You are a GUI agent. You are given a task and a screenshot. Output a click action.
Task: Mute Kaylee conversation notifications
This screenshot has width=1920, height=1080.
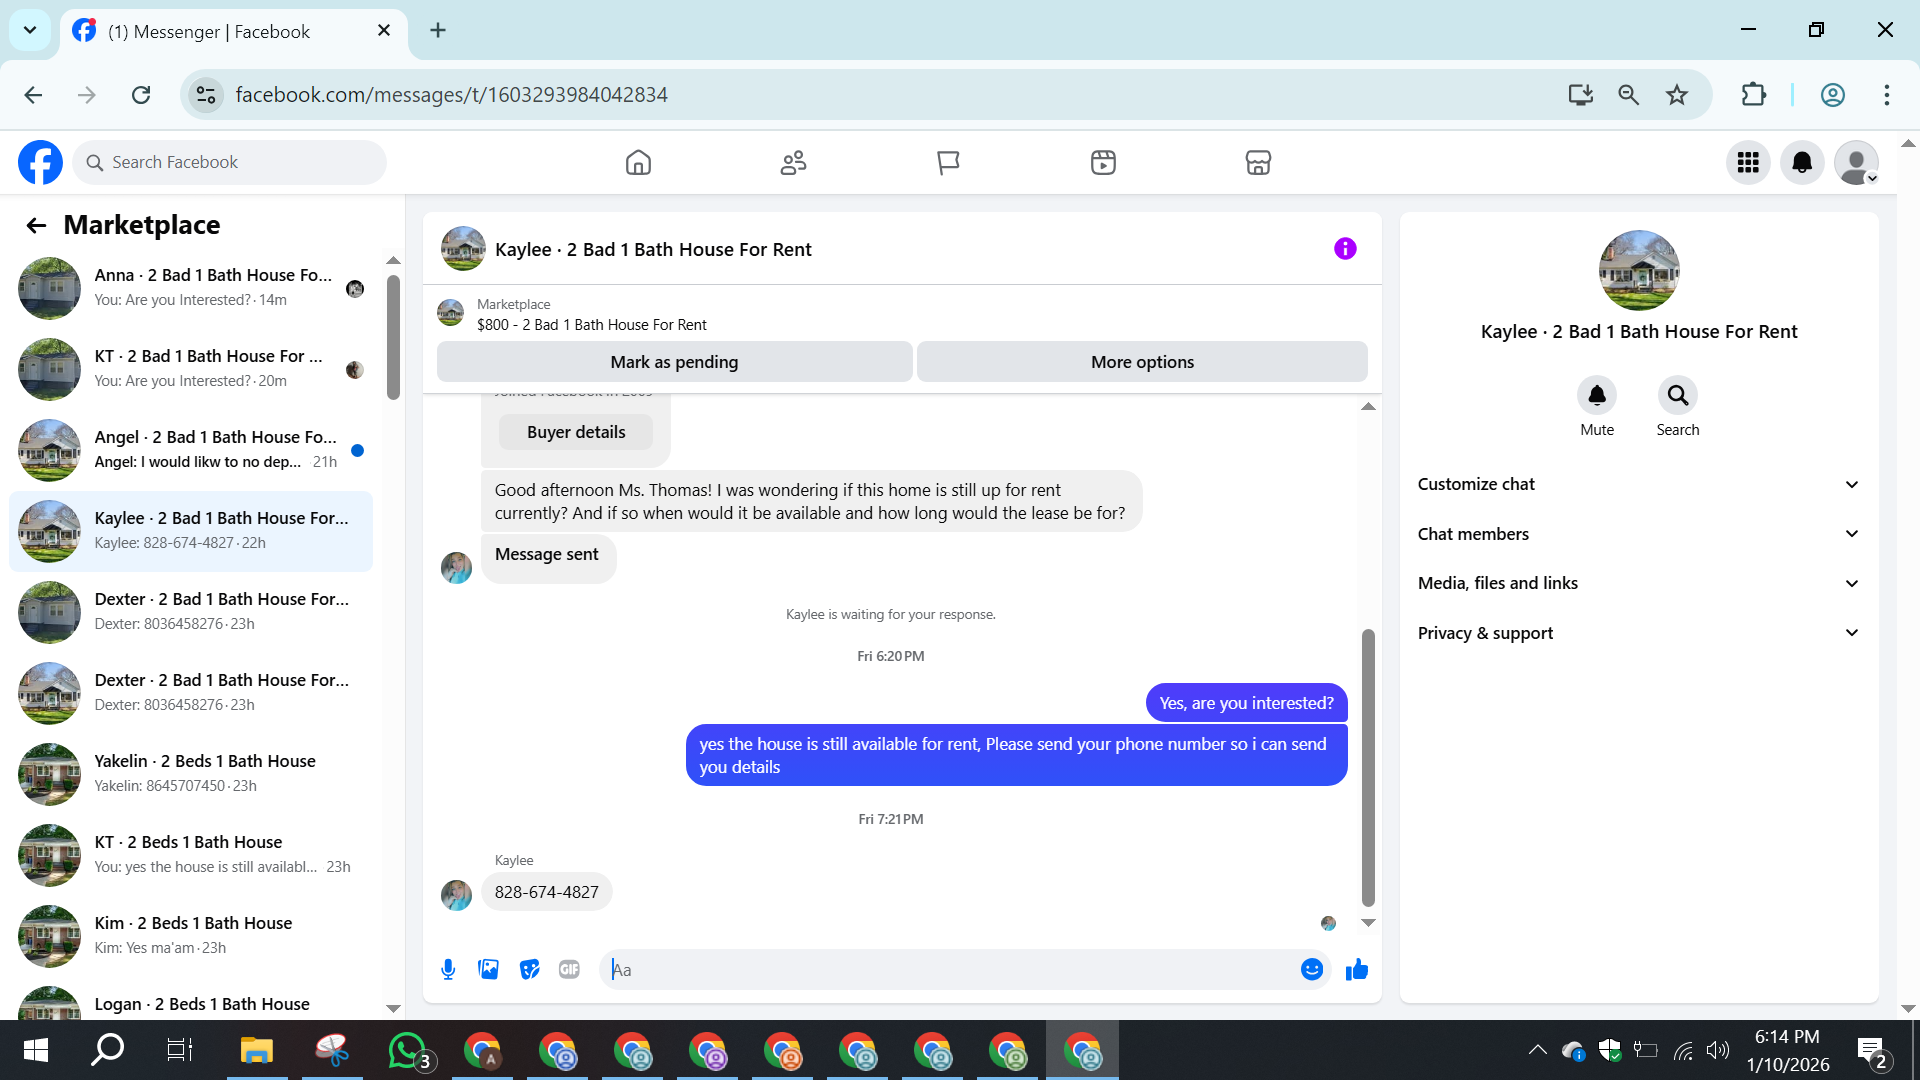pos(1596,396)
